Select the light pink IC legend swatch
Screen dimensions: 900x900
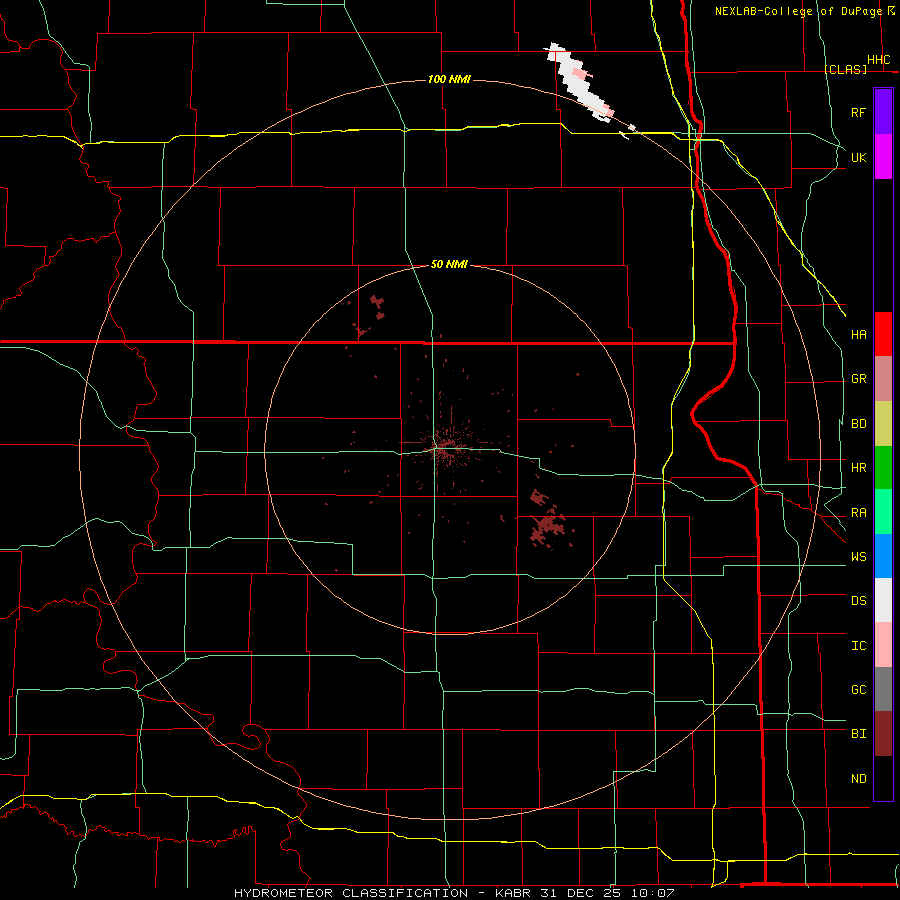pyautogui.click(x=883, y=645)
